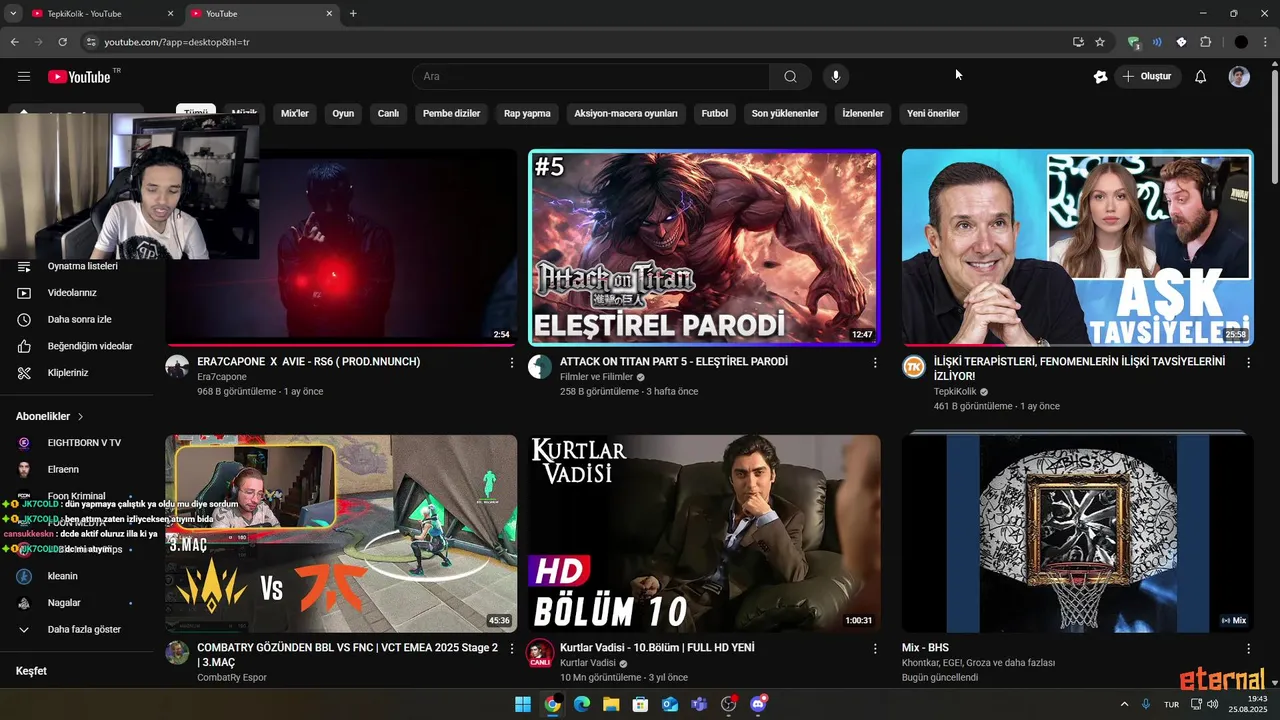The image size is (1280, 720).
Task: Show hidden system tray icons
Action: tap(1124, 704)
